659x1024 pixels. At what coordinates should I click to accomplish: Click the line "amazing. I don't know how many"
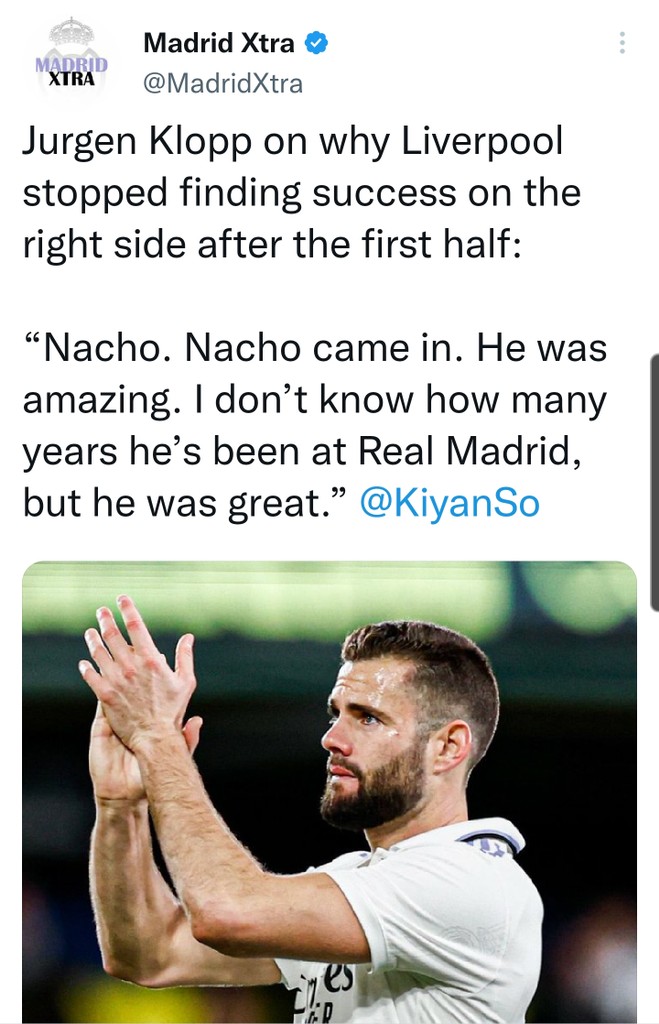[314, 398]
